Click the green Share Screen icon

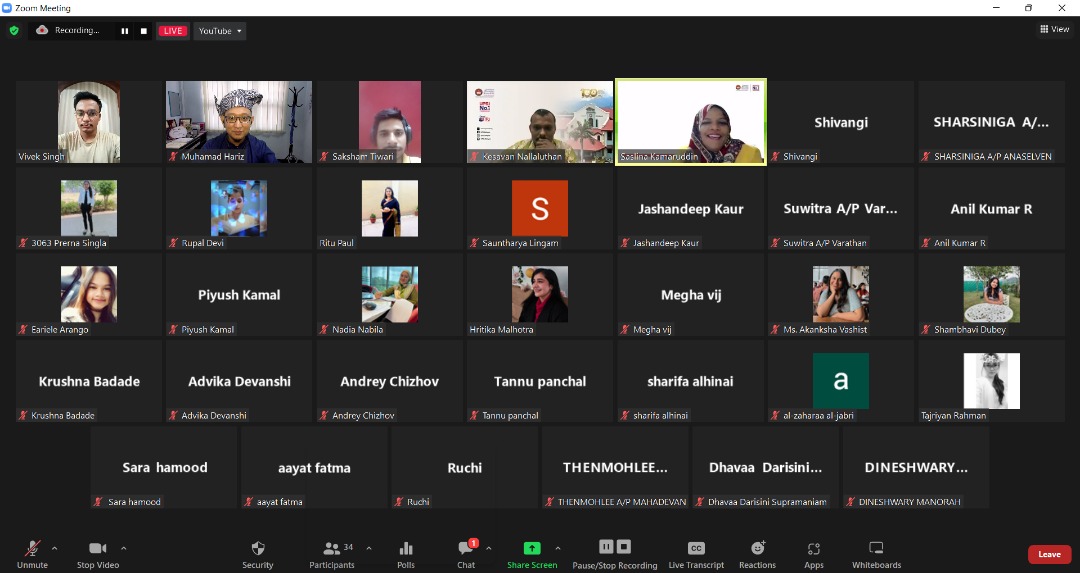(x=532, y=549)
